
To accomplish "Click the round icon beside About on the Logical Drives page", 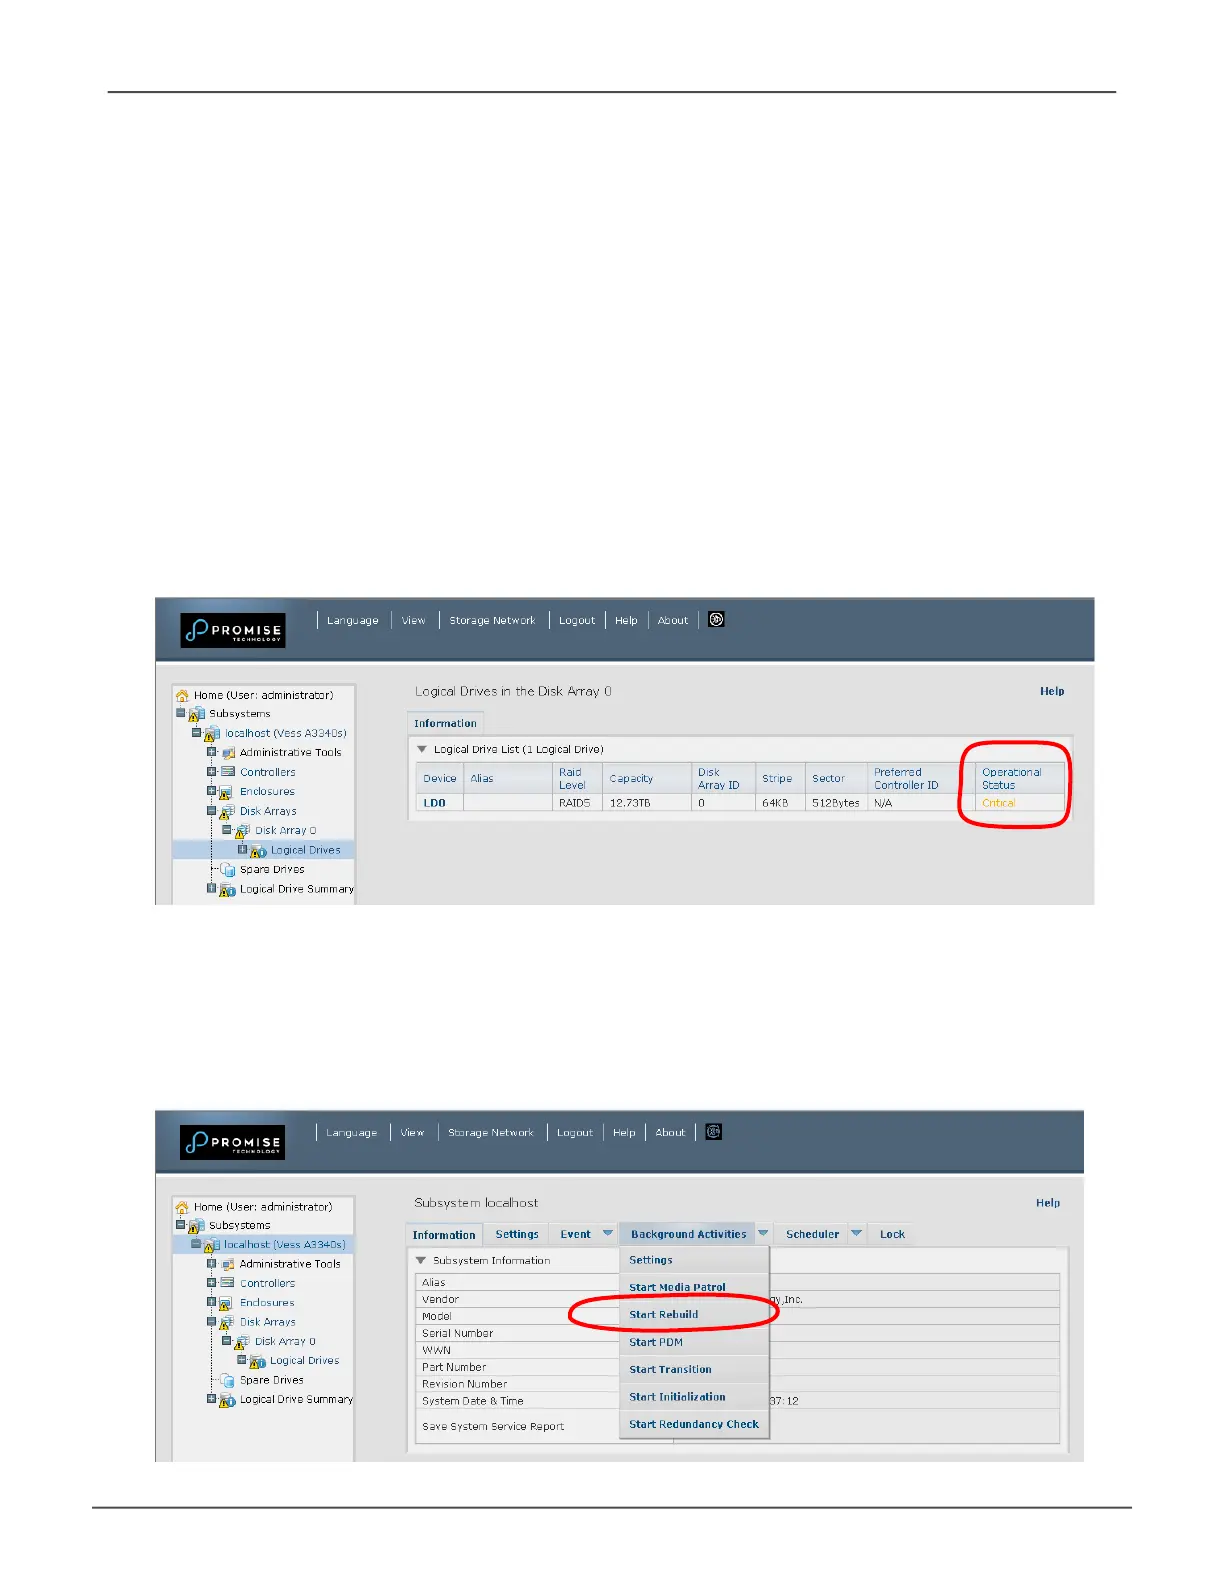I will pyautogui.click(x=716, y=620).
